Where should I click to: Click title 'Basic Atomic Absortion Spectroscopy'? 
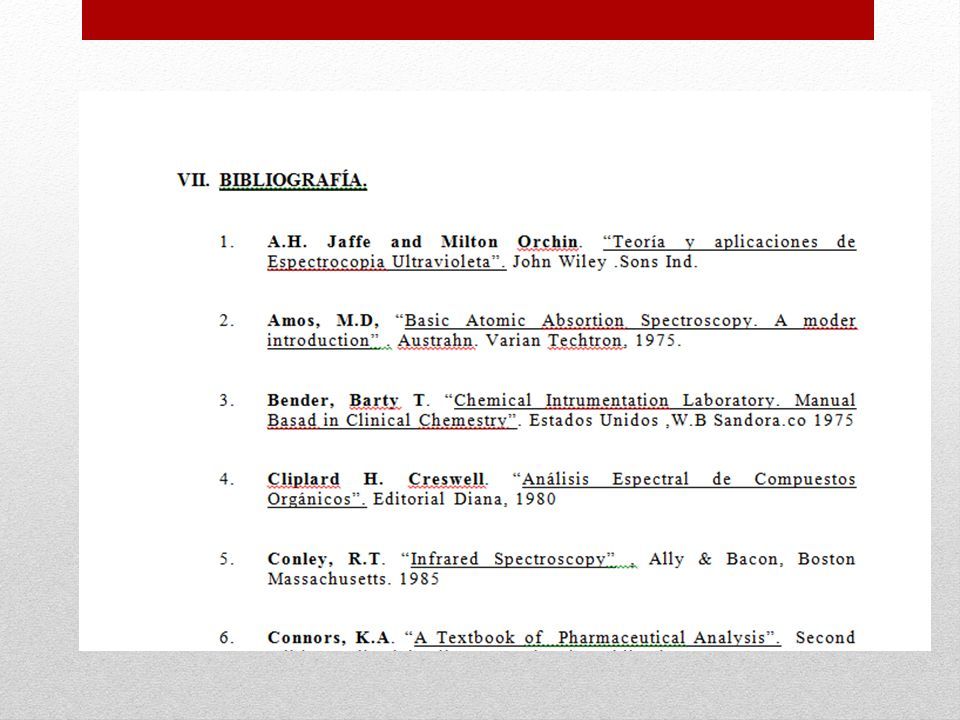click(579, 320)
